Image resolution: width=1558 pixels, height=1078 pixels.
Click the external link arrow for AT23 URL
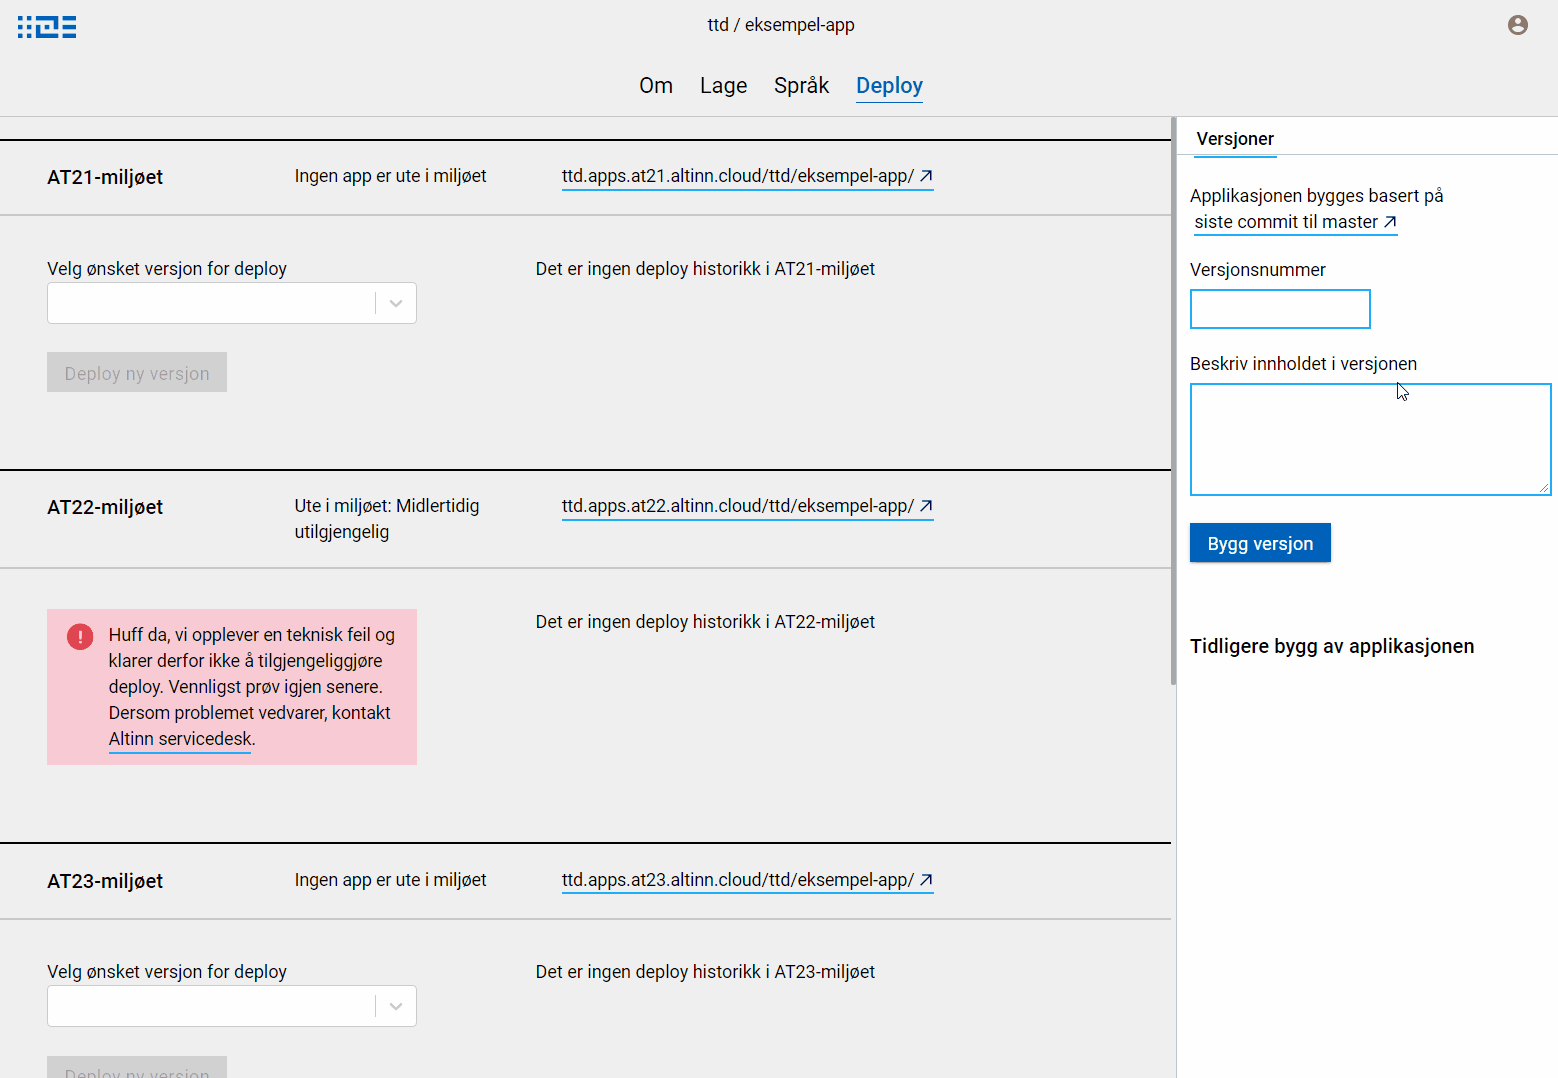(926, 880)
